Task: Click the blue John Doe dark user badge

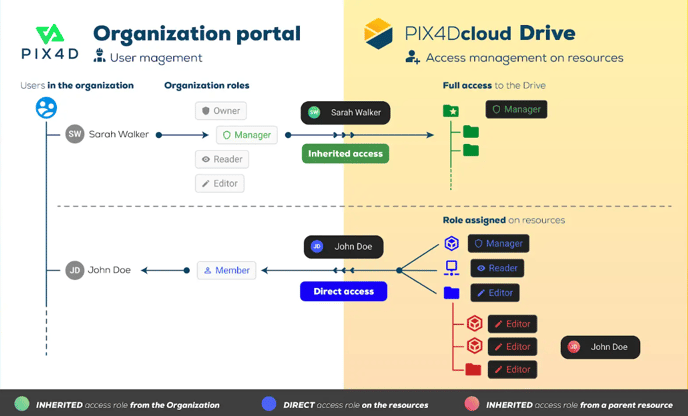Action: click(344, 247)
